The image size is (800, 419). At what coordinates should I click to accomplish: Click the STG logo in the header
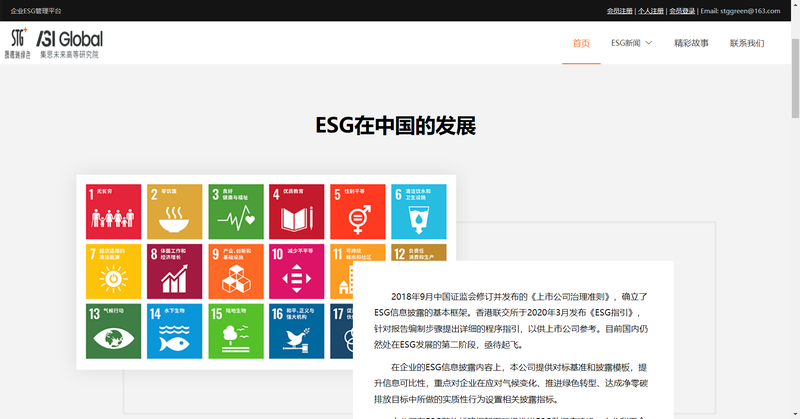point(17,43)
